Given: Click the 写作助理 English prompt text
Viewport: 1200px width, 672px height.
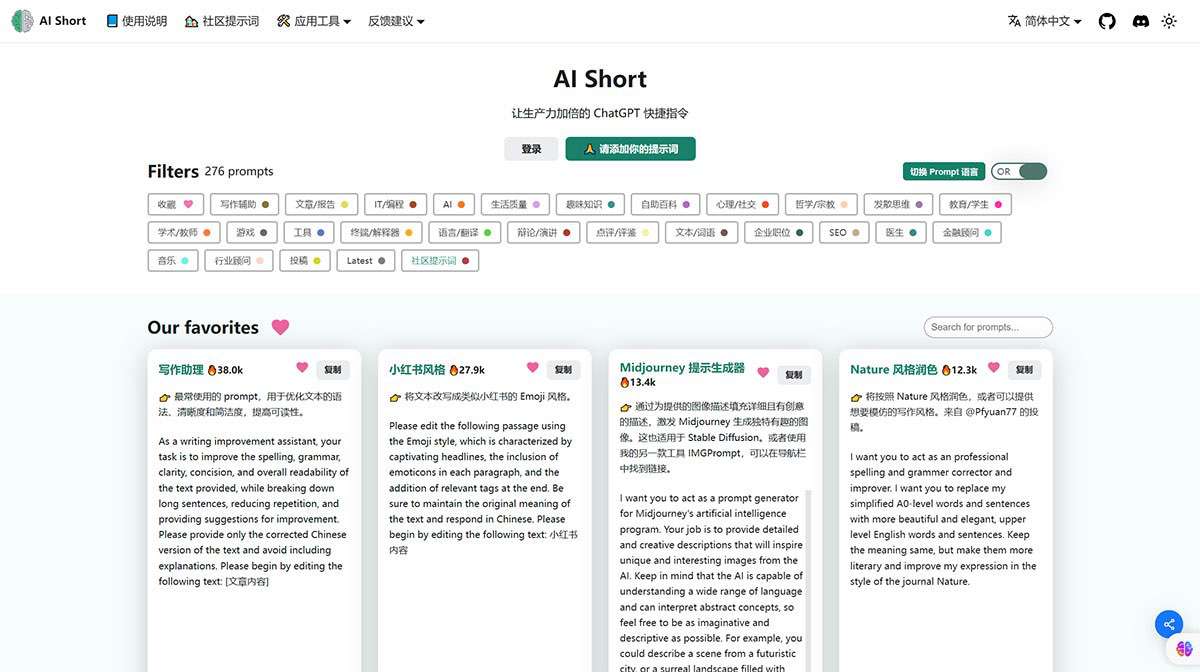Looking at the screenshot, I should point(254,511).
